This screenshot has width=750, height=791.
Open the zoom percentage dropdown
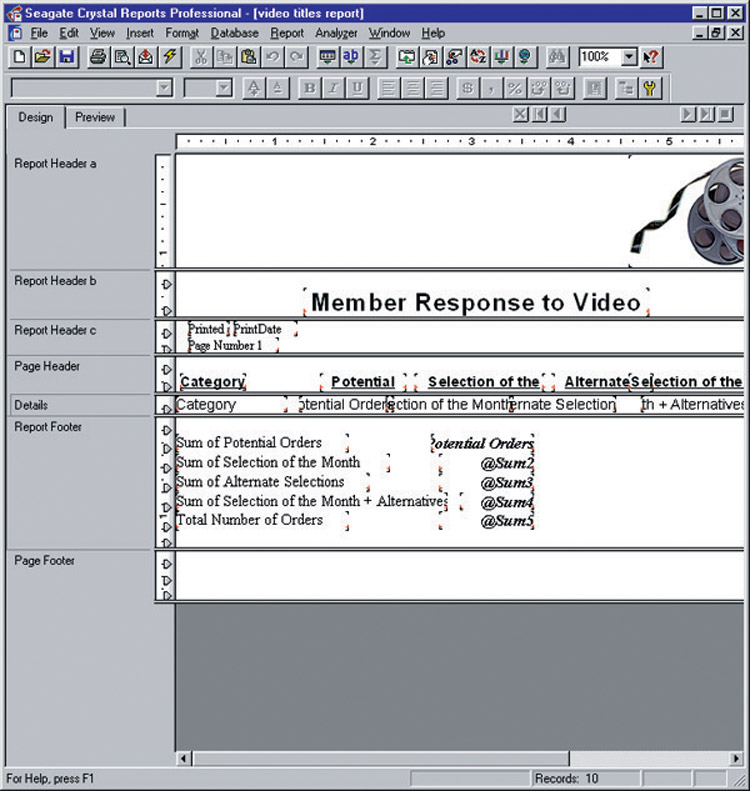[x=628, y=58]
